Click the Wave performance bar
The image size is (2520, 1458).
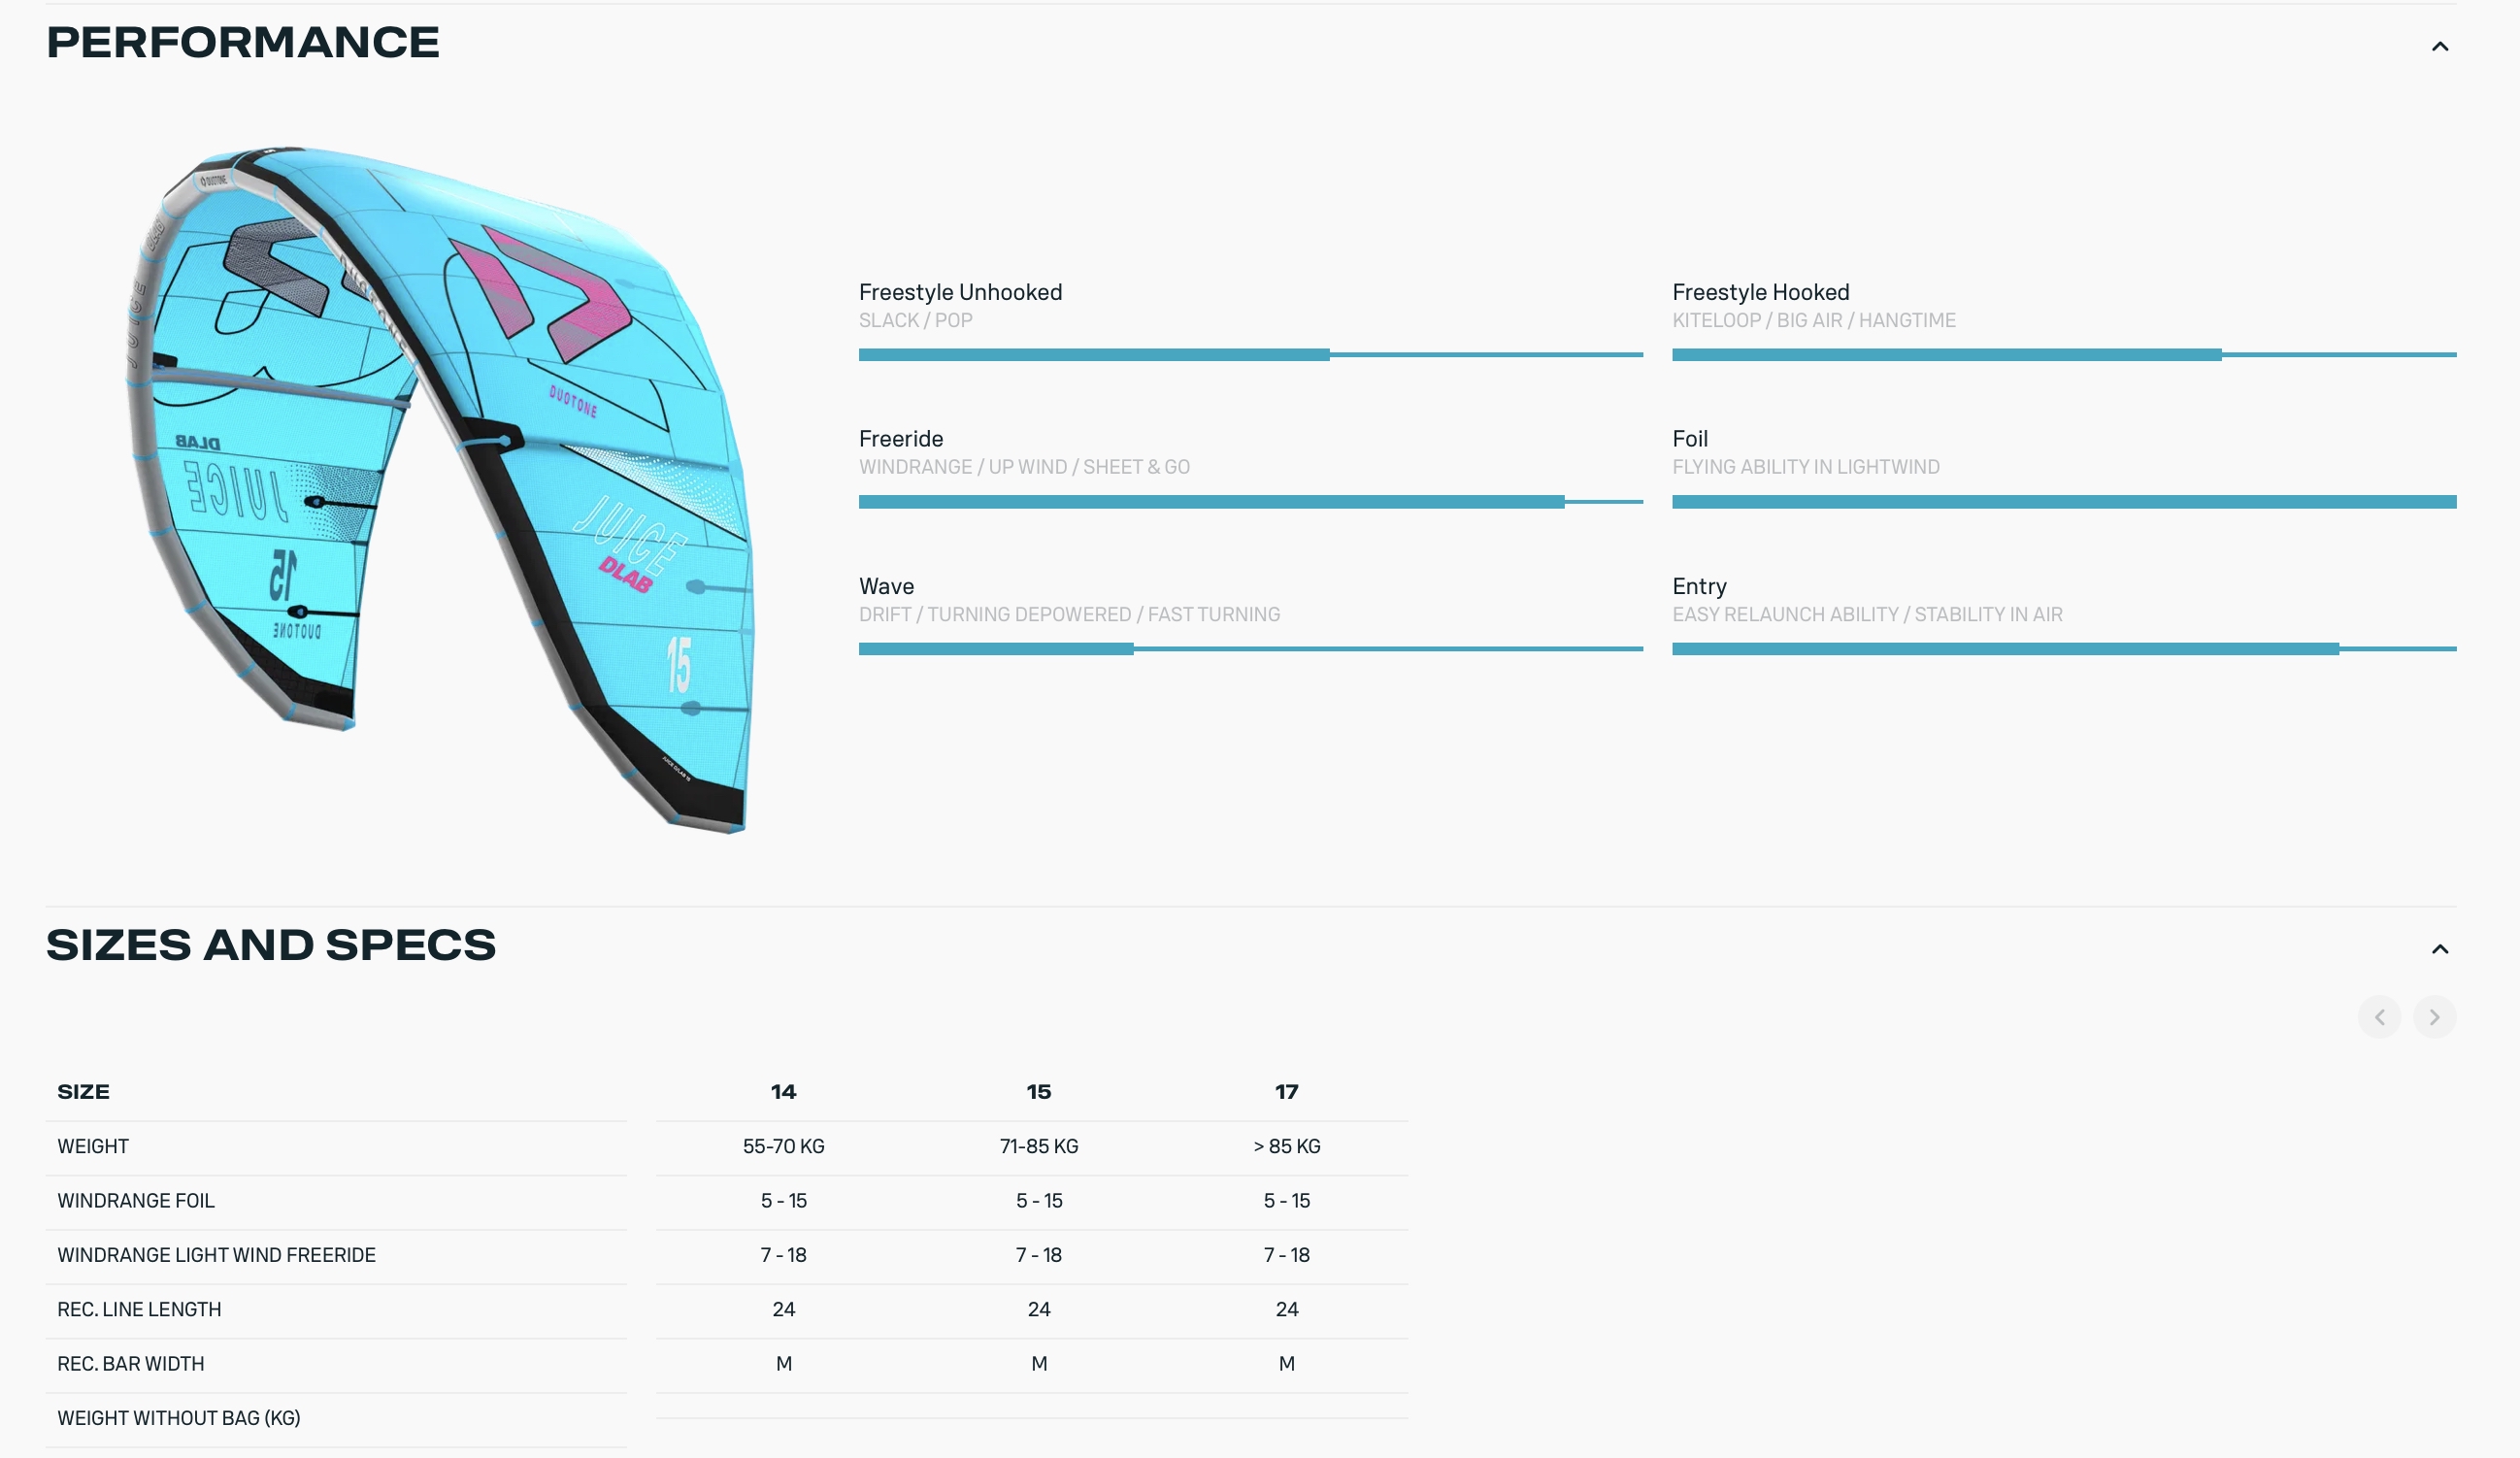1250,649
